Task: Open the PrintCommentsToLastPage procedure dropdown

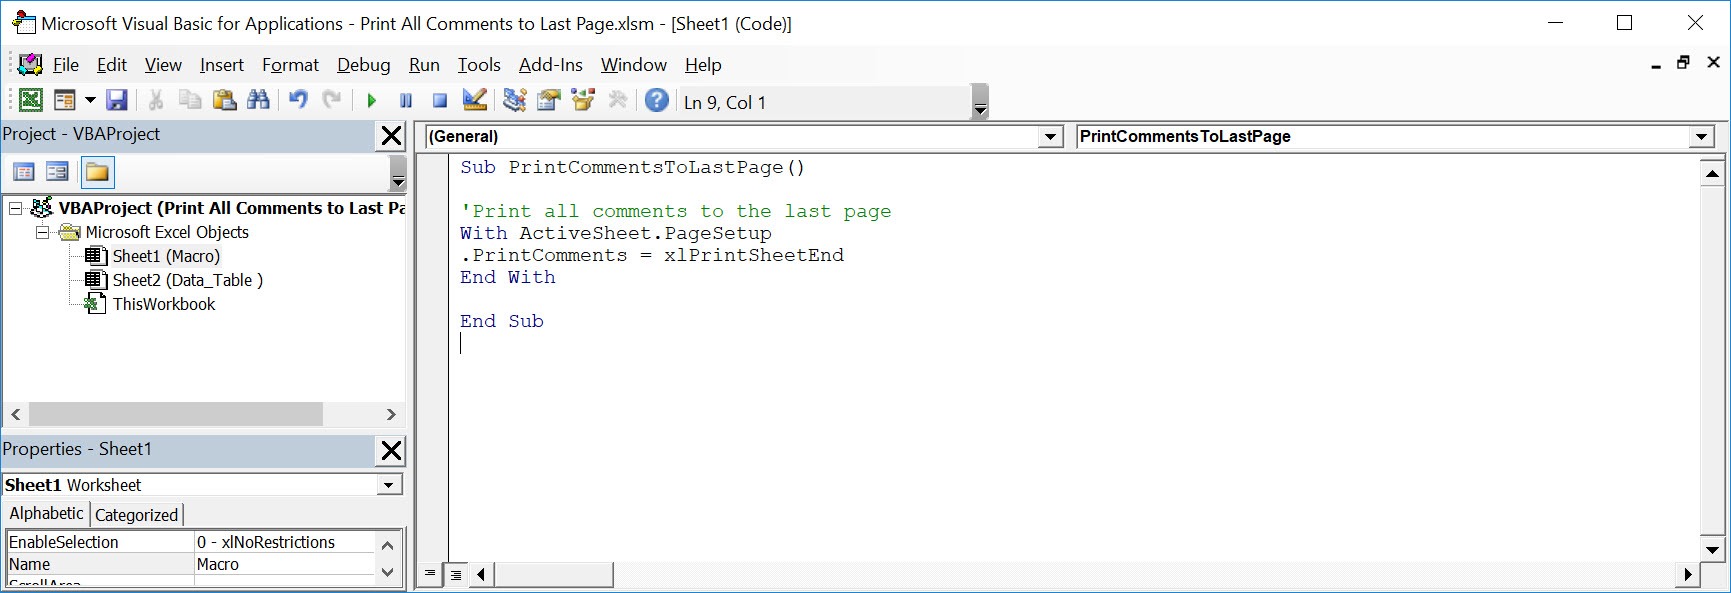Action: coord(1702,137)
